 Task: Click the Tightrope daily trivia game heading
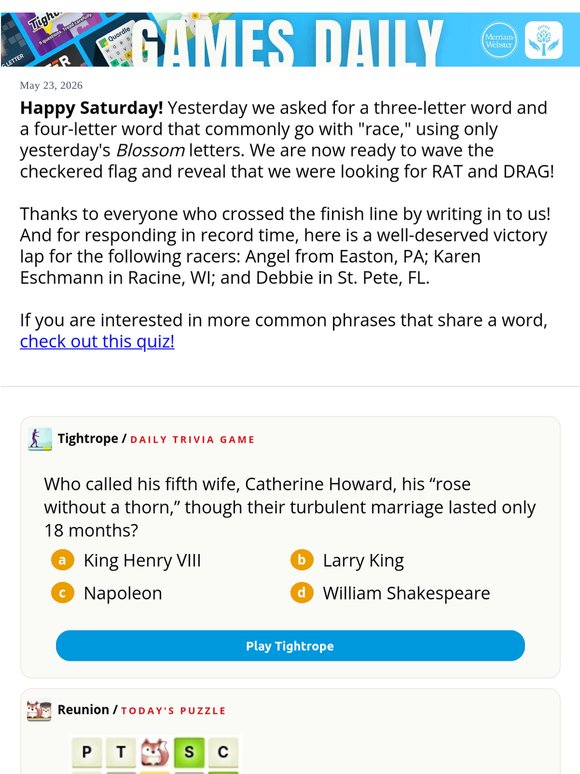(156, 439)
